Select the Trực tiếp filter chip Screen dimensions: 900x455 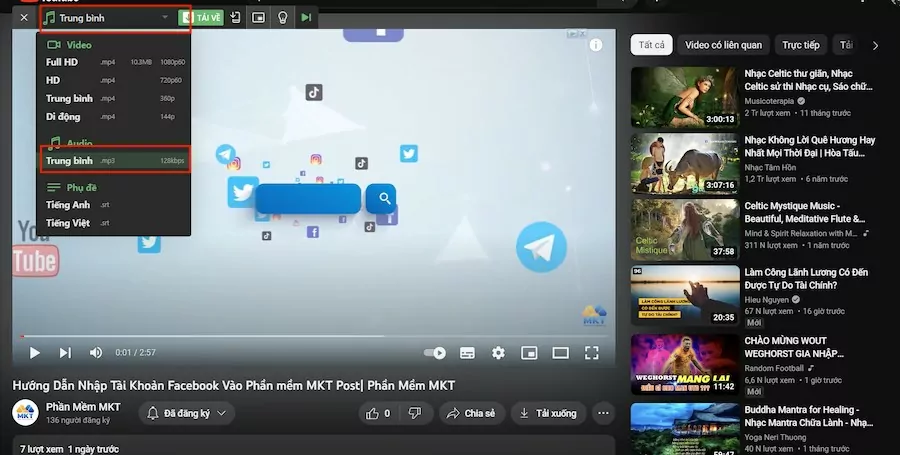[x=801, y=45]
